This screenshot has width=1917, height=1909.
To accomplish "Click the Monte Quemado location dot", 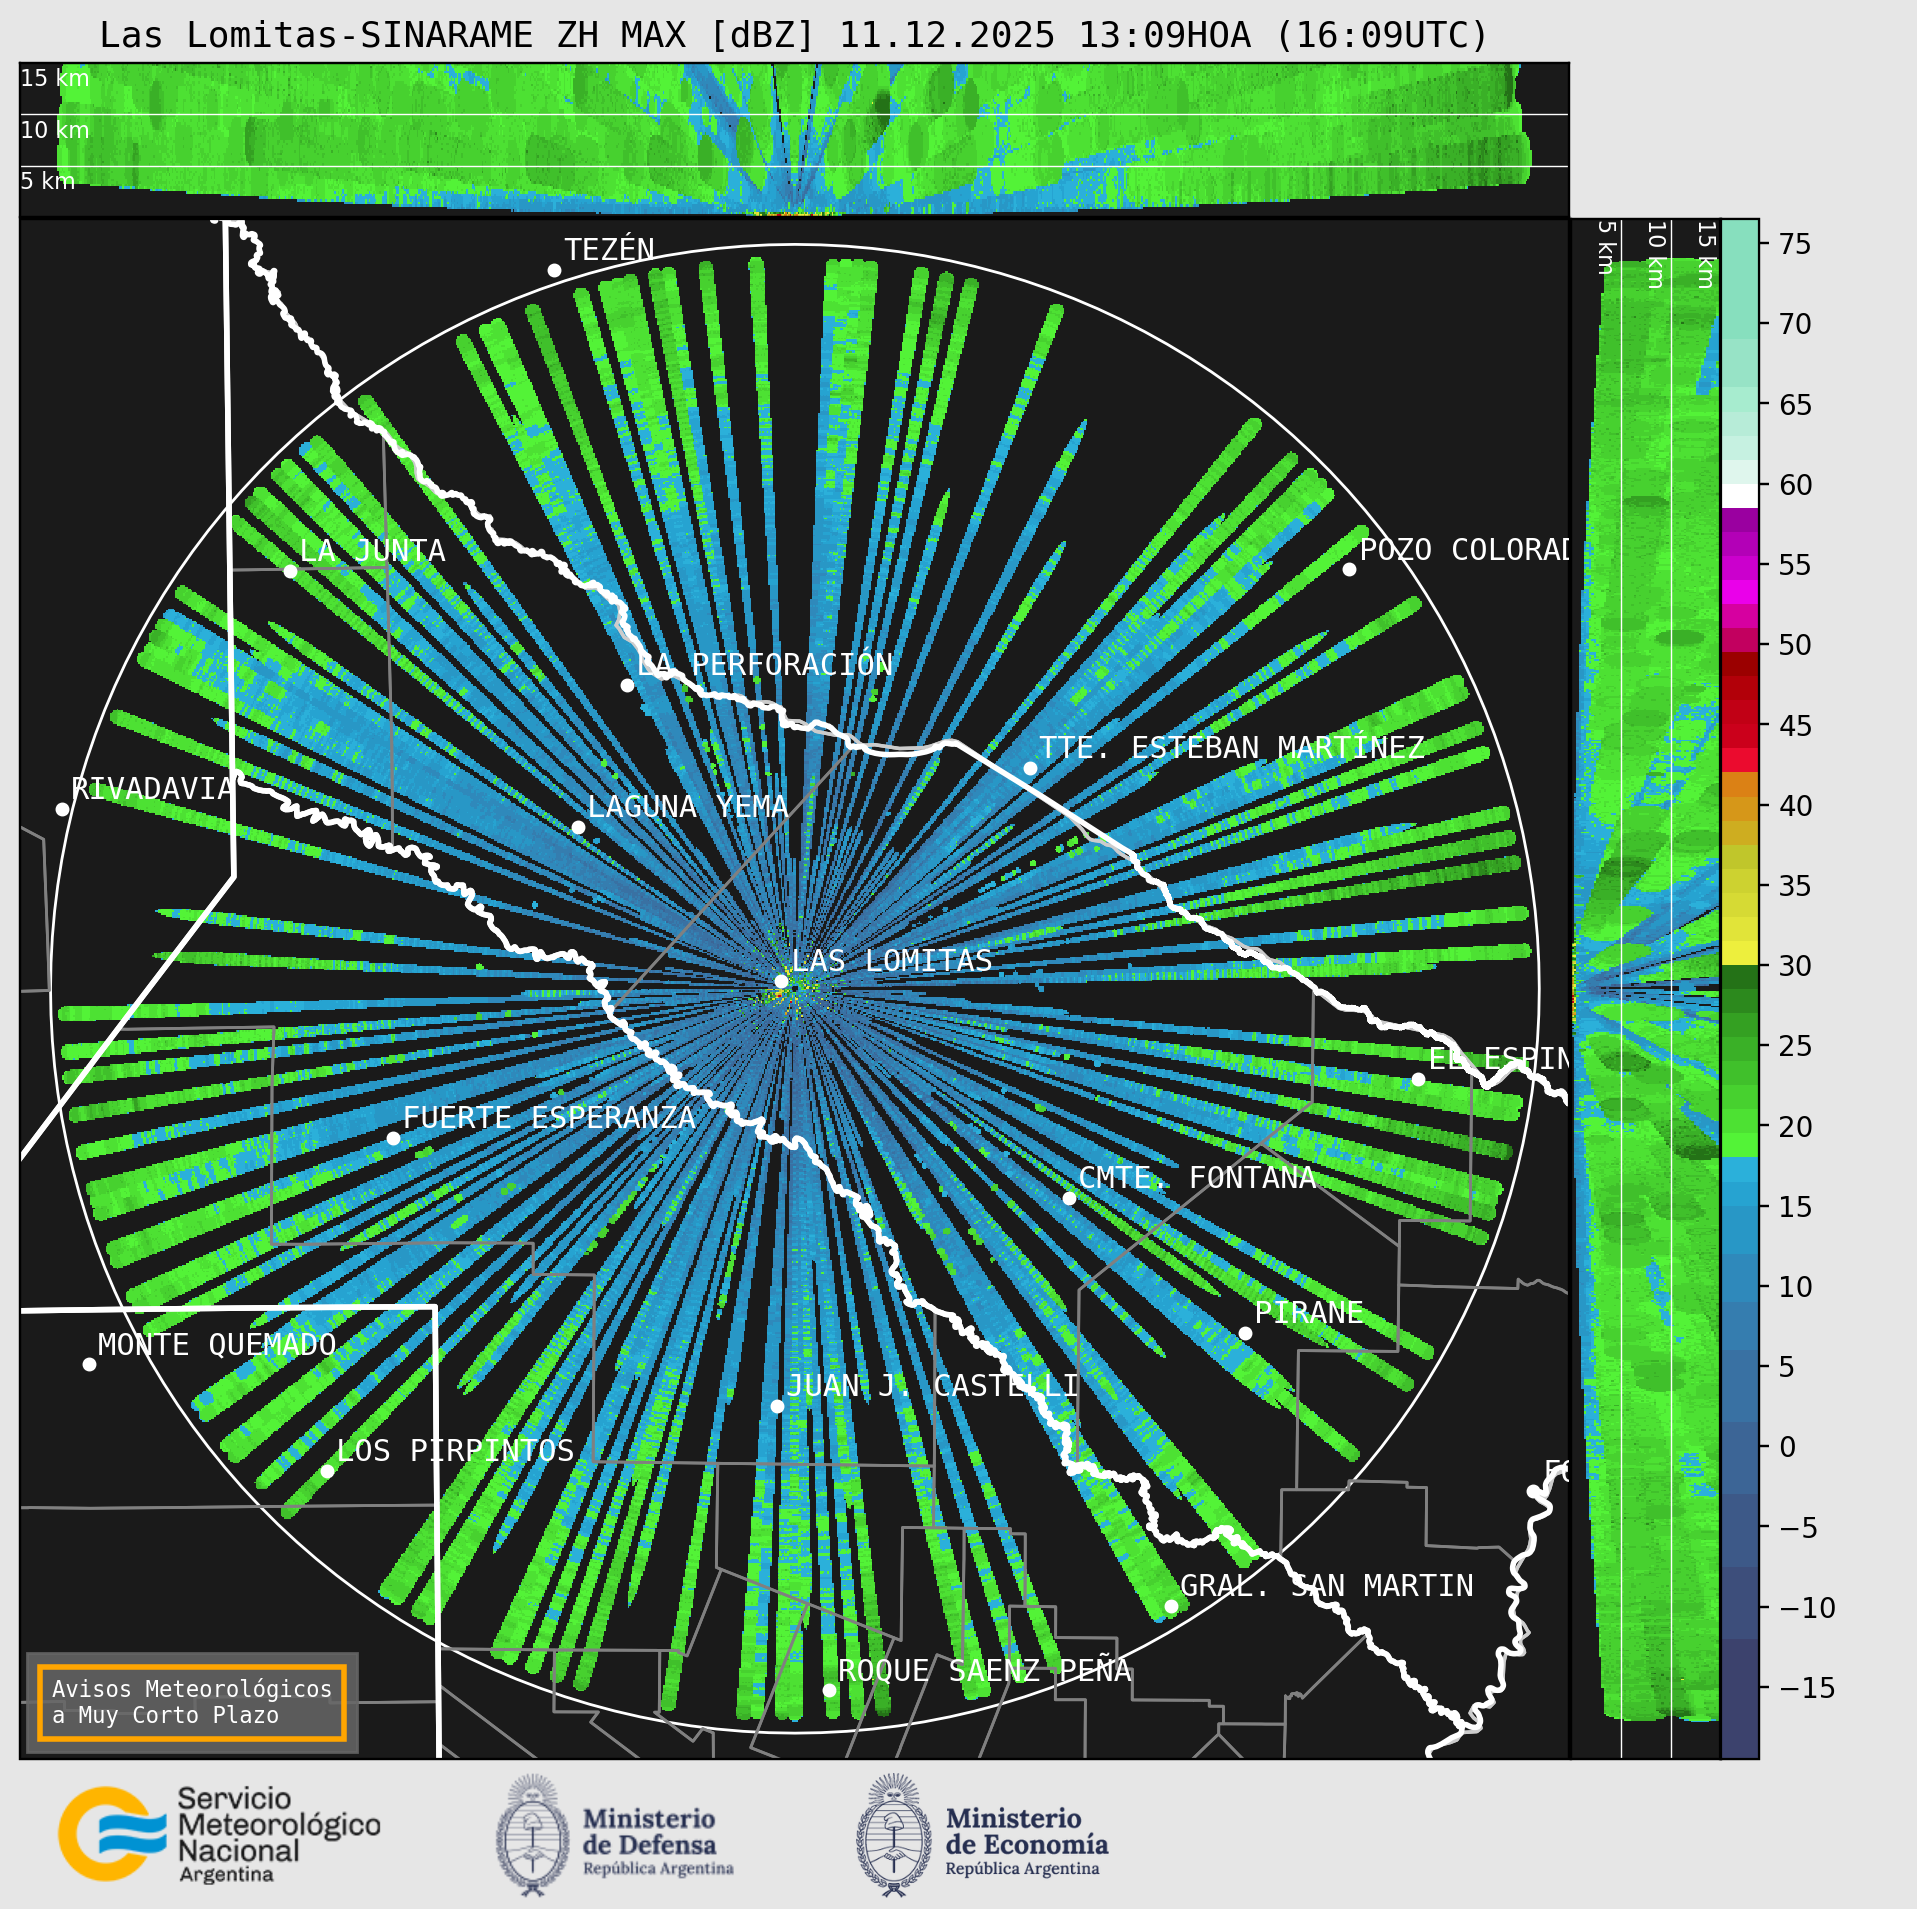I will click(x=89, y=1364).
